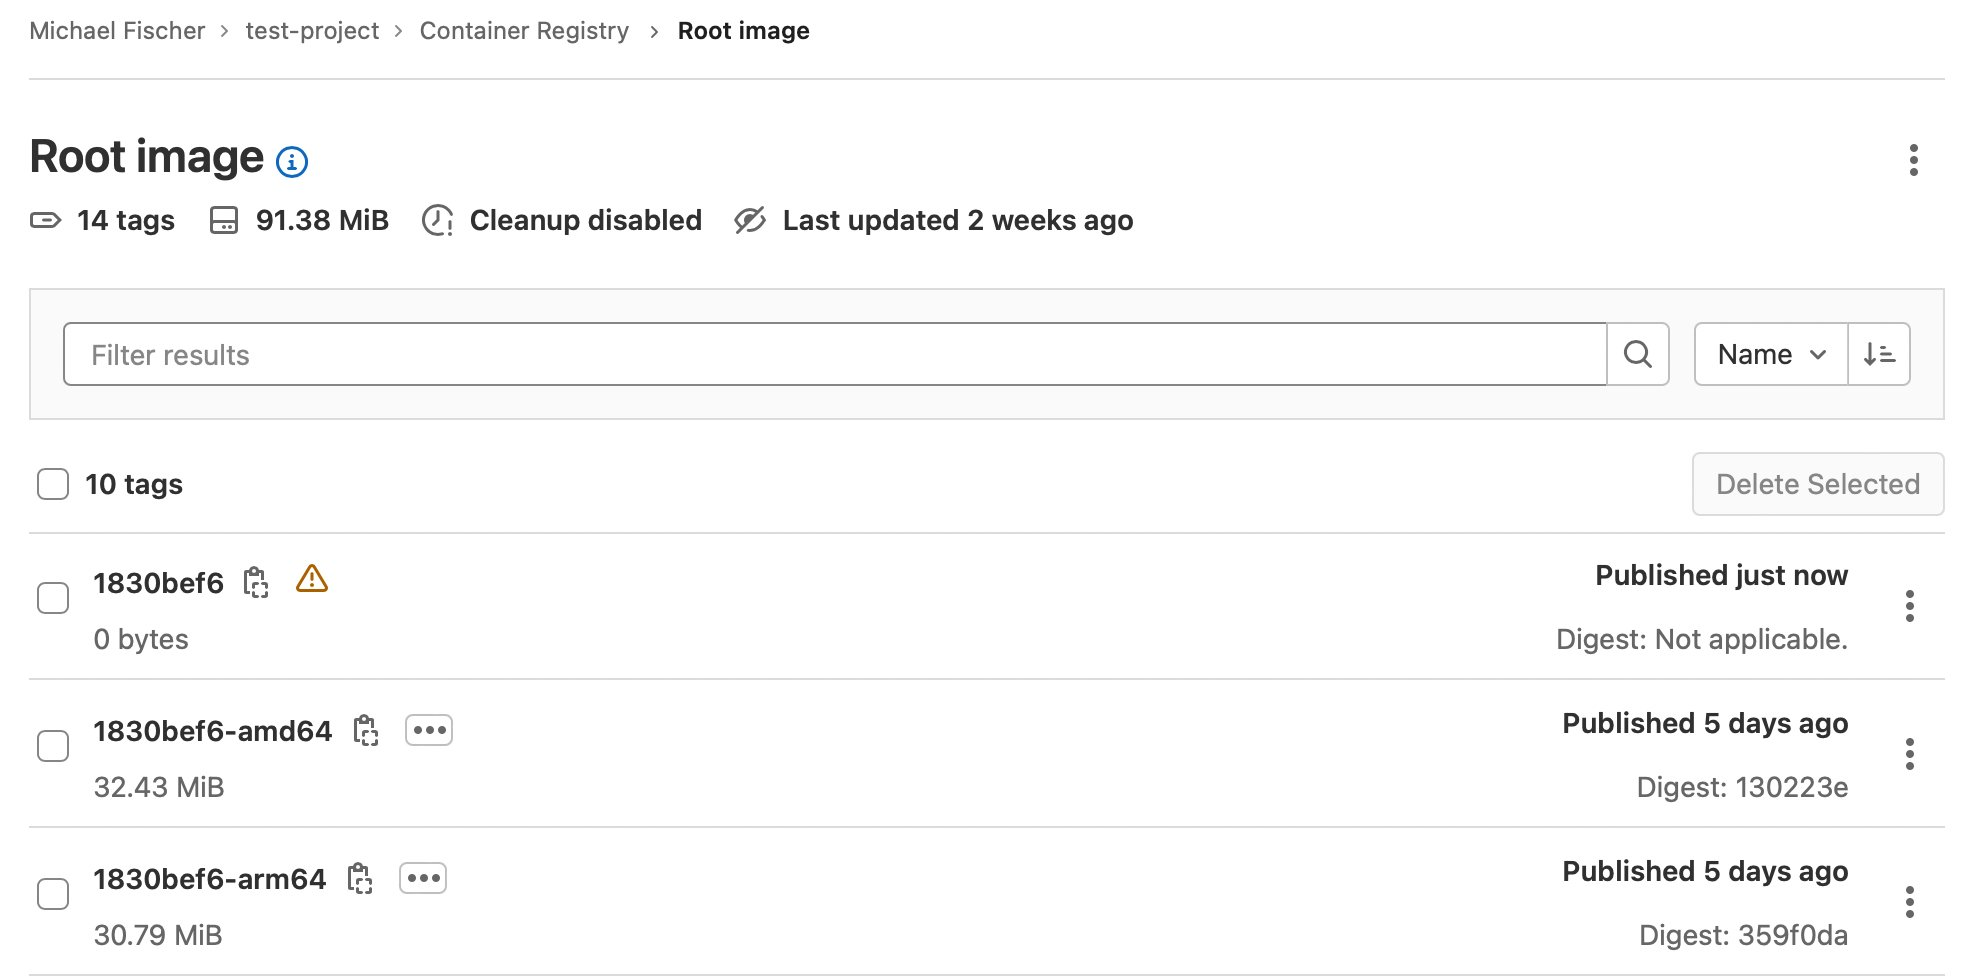Expand the ellipsis badge after 1830bef6-amd64
The image size is (1972, 976).
pos(429,730)
